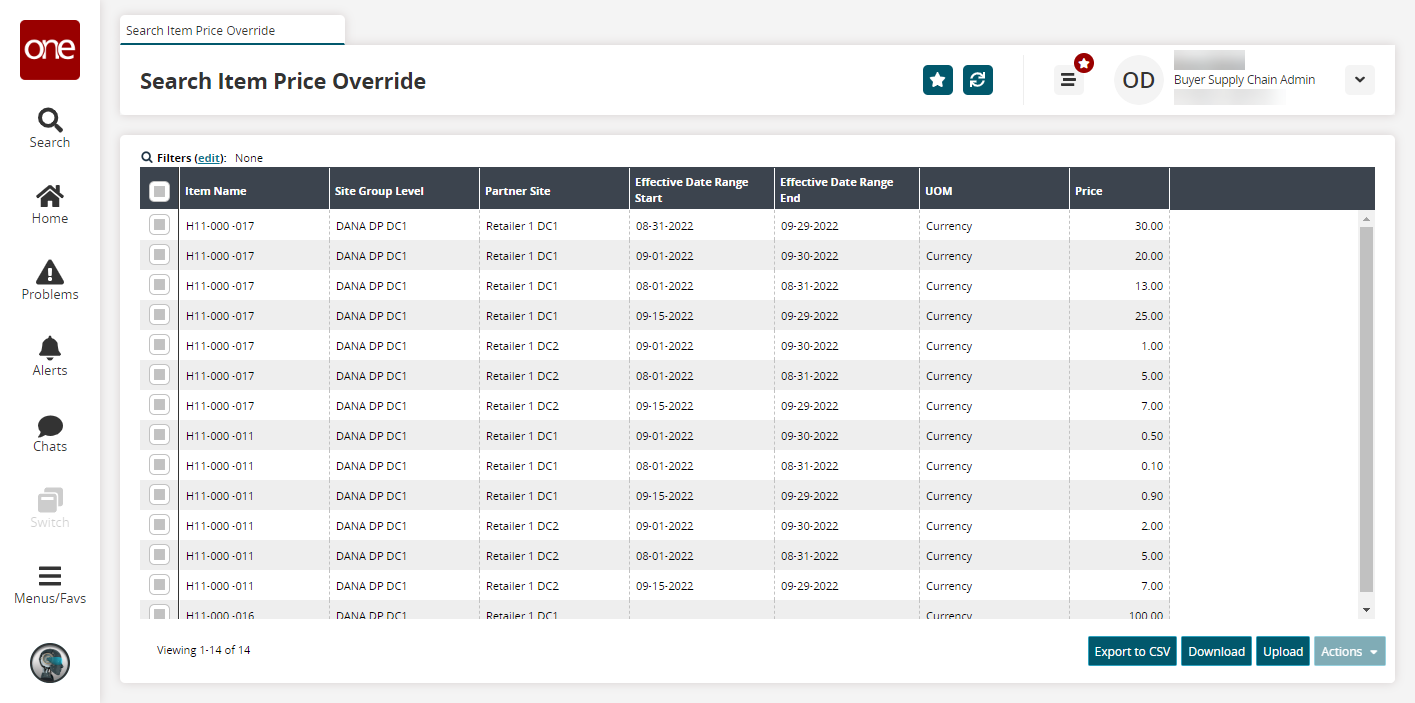Image resolution: width=1415 pixels, height=703 pixels.
Task: Check the row with price 0.50
Action: pos(159,435)
